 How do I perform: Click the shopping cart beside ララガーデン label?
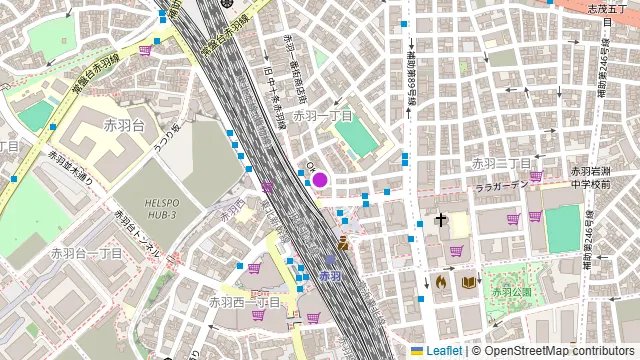point(536,176)
